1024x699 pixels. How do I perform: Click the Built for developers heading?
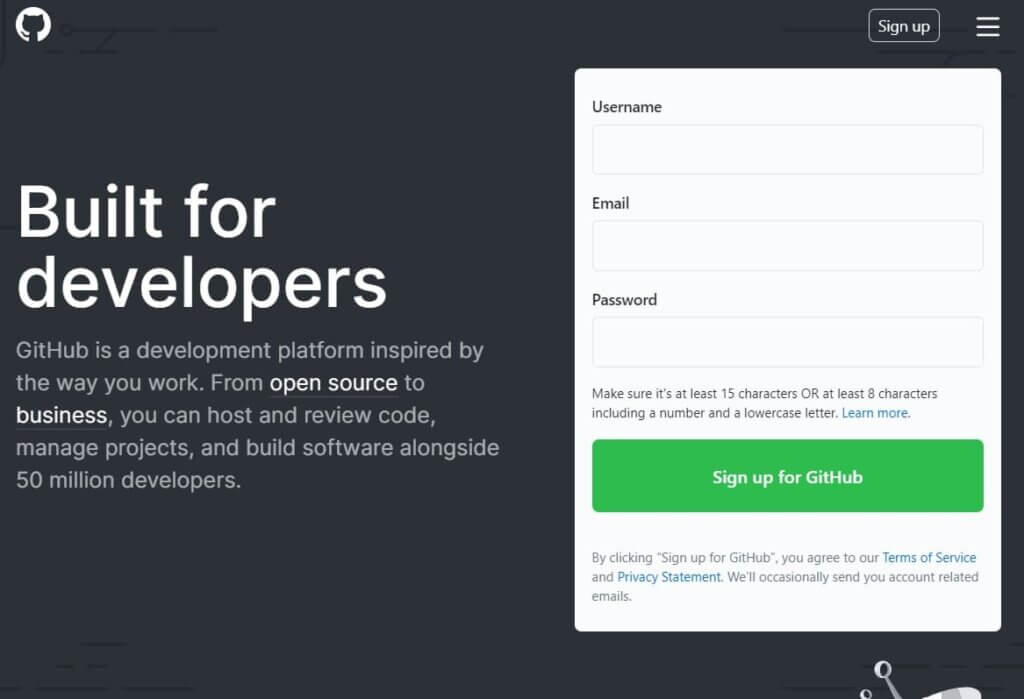[x=202, y=247]
